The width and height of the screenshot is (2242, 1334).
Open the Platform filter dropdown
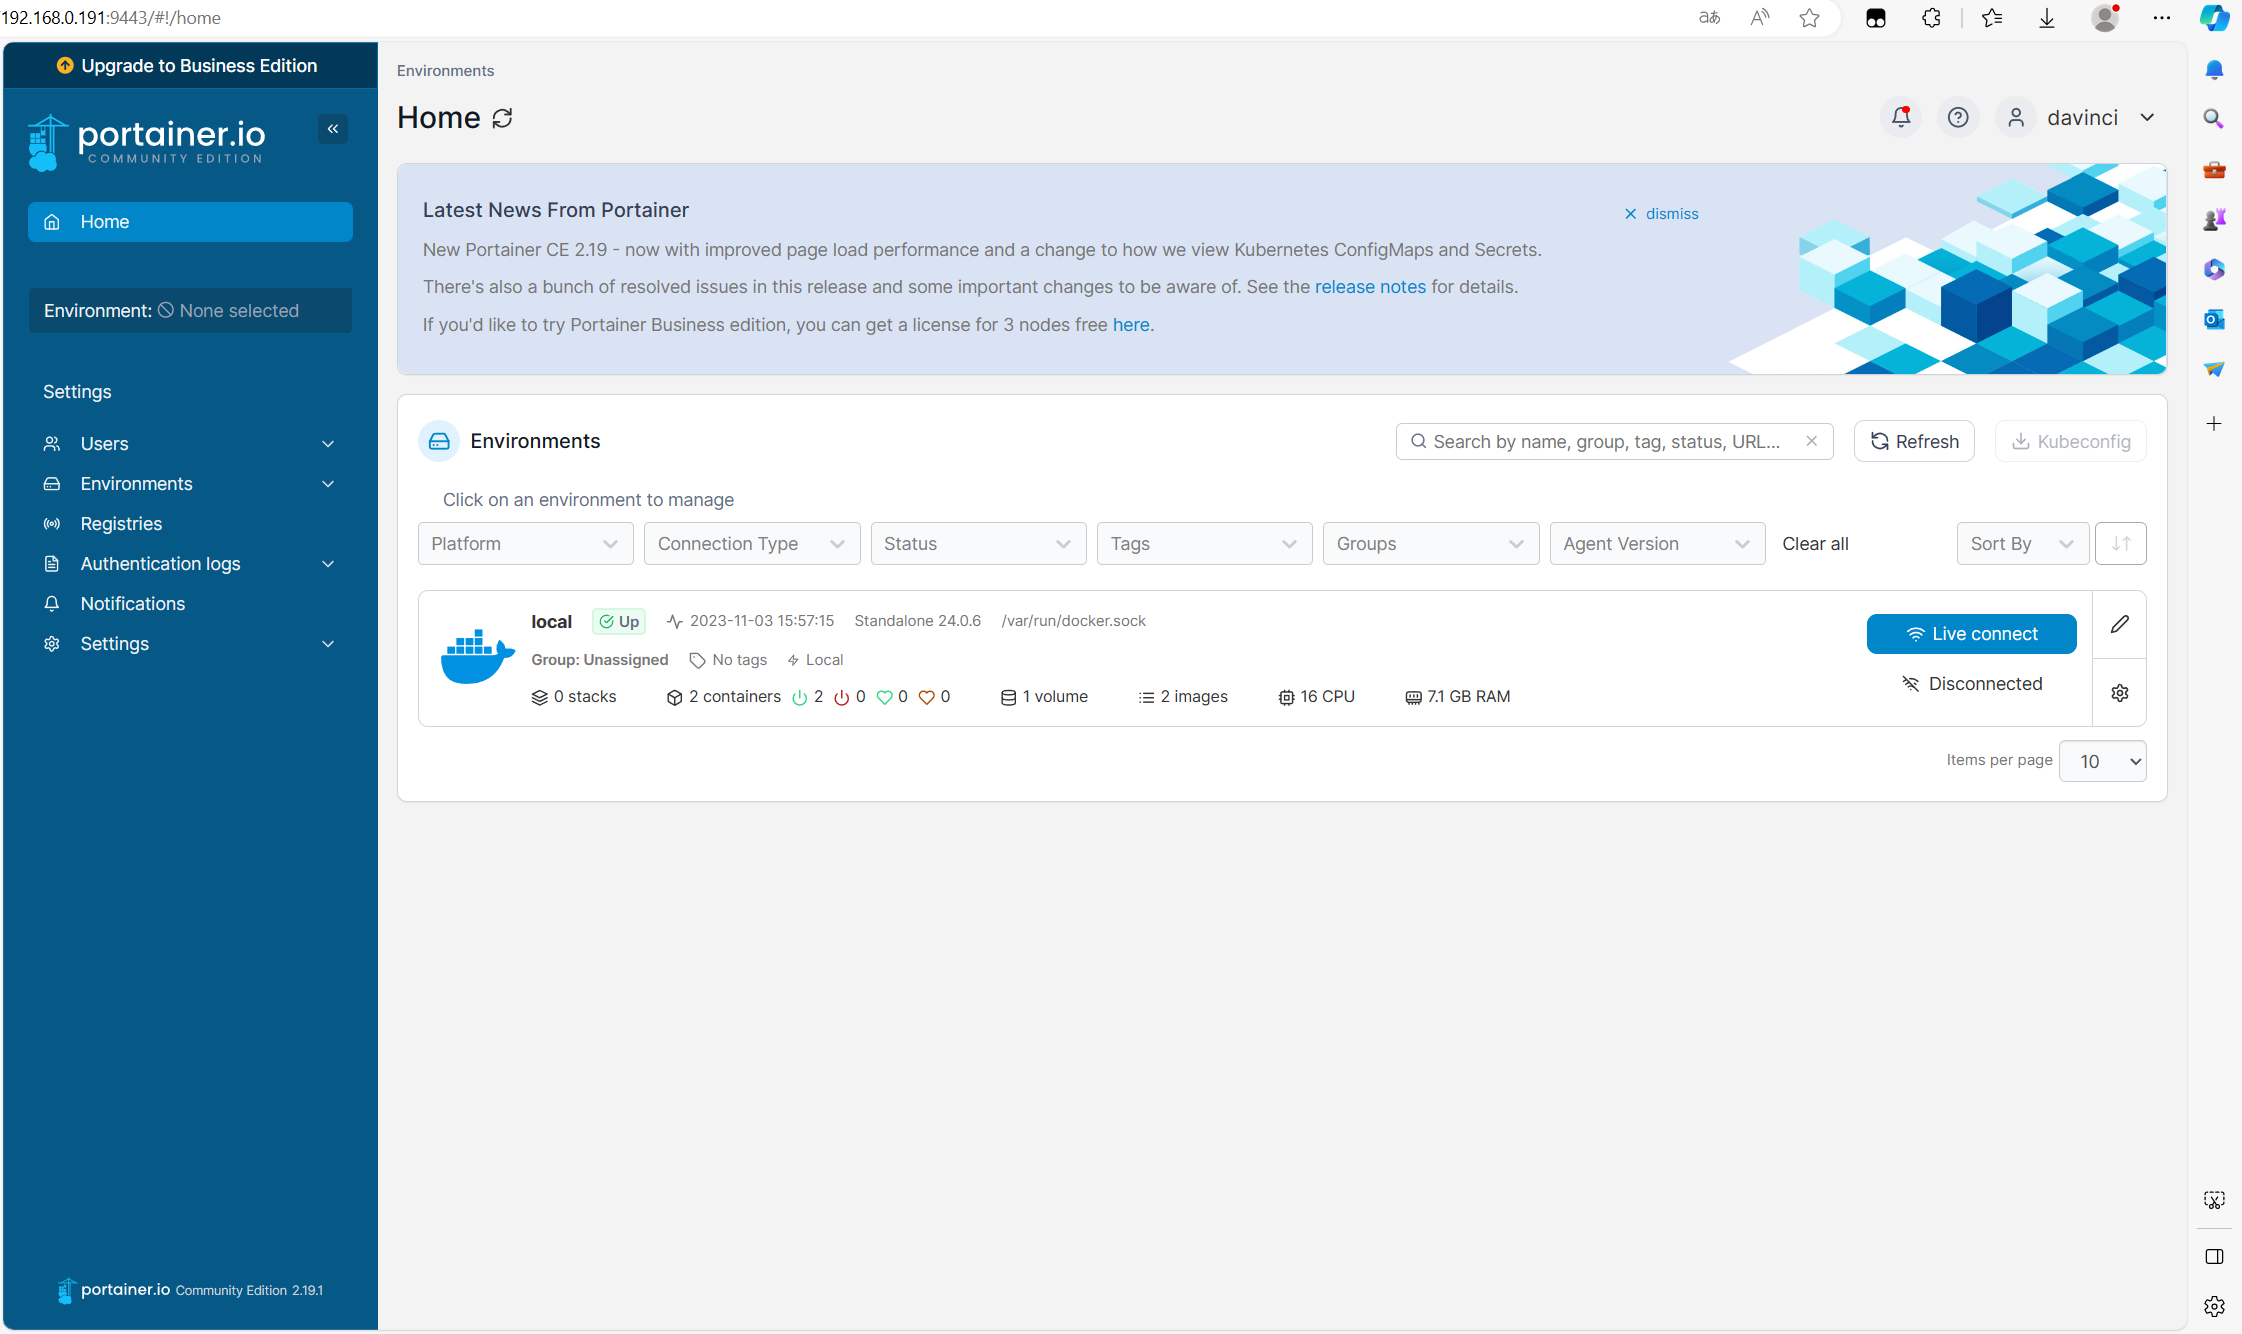tap(524, 543)
